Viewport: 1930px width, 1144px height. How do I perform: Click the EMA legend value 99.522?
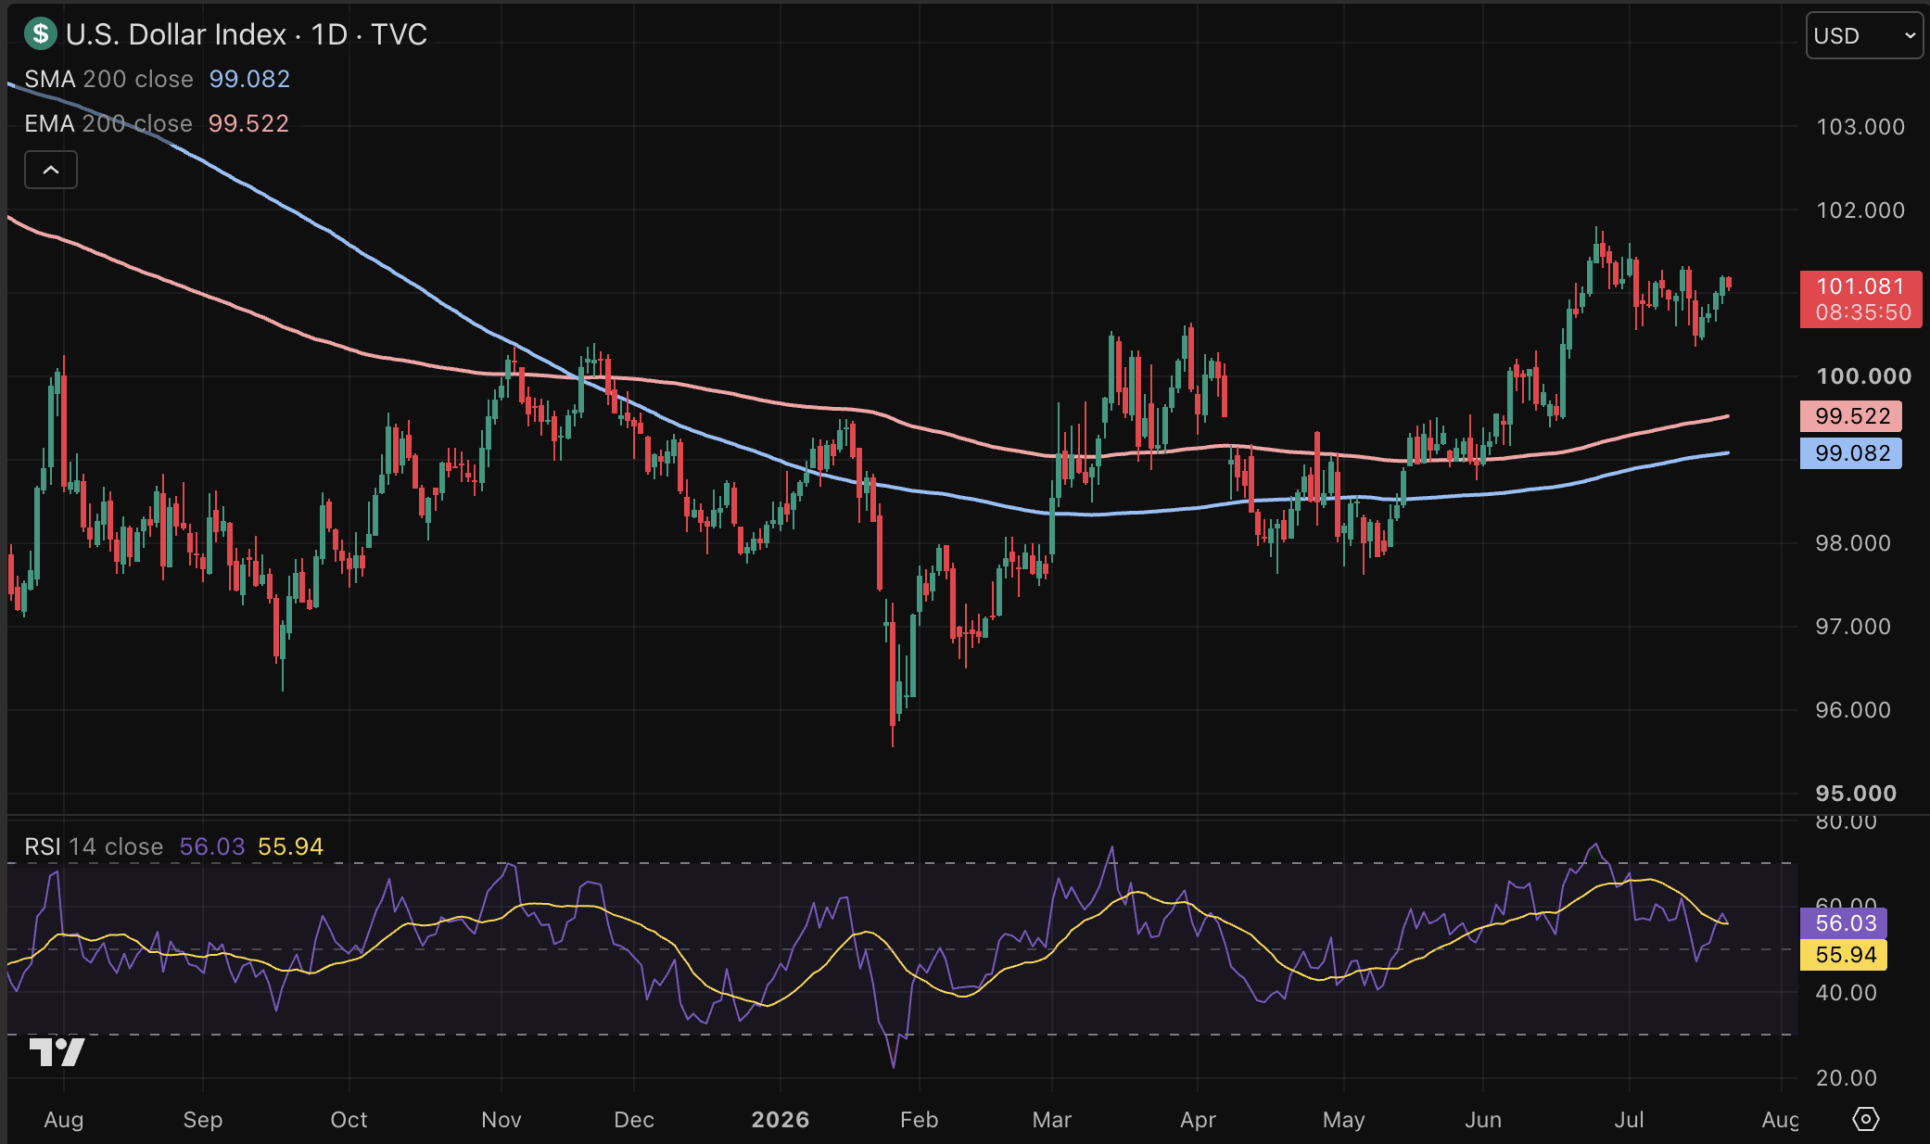249,123
